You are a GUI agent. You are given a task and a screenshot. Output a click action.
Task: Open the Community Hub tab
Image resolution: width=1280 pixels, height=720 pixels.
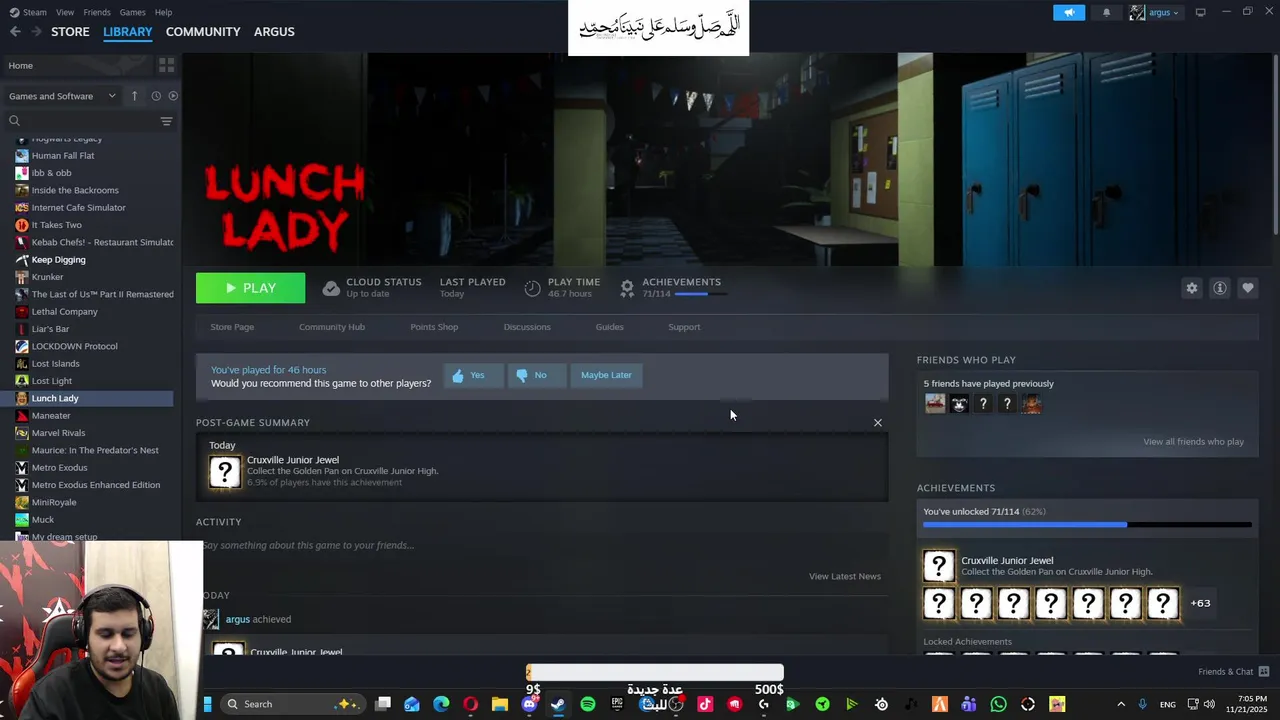click(x=332, y=327)
